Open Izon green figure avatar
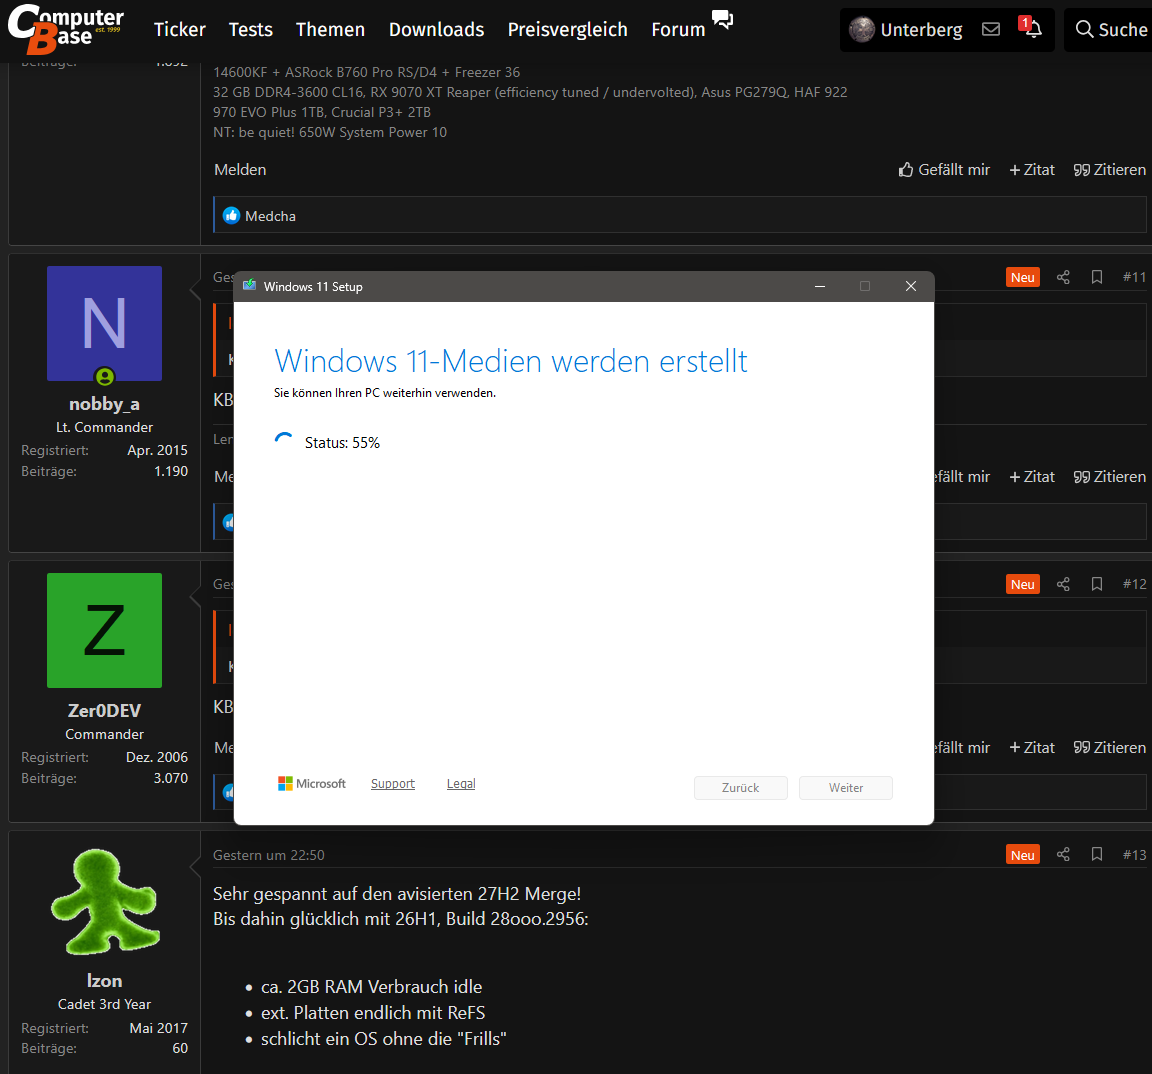Viewport: 1152px width, 1074px height. click(104, 901)
